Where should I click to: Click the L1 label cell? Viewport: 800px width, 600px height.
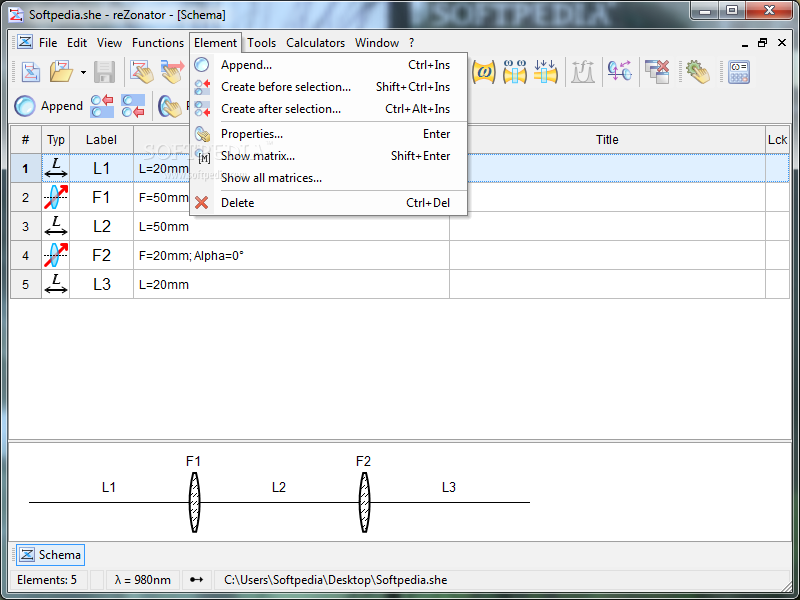[101, 168]
